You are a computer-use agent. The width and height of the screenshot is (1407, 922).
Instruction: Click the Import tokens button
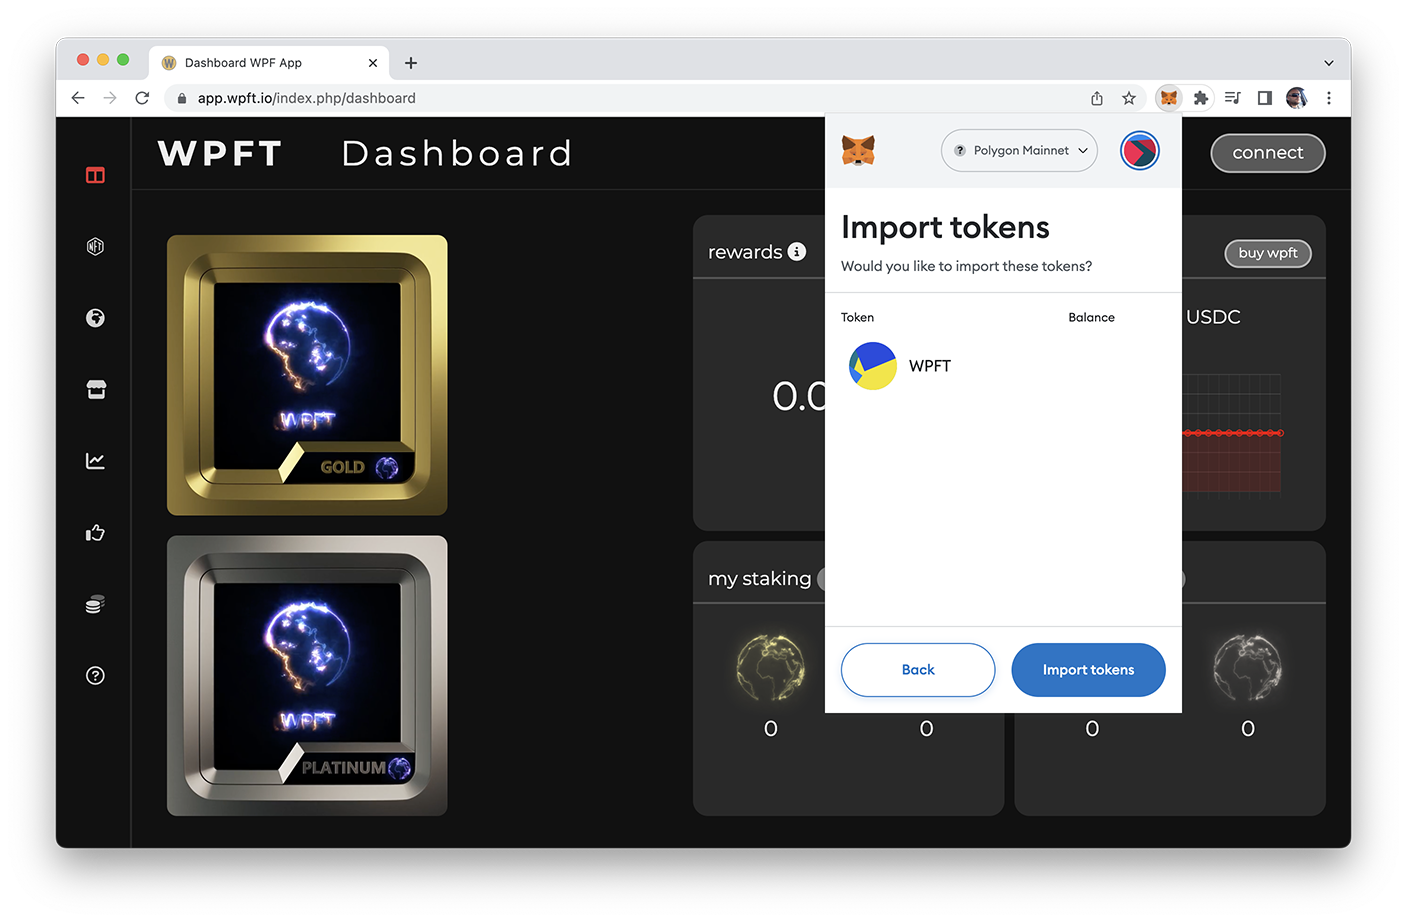point(1088,670)
